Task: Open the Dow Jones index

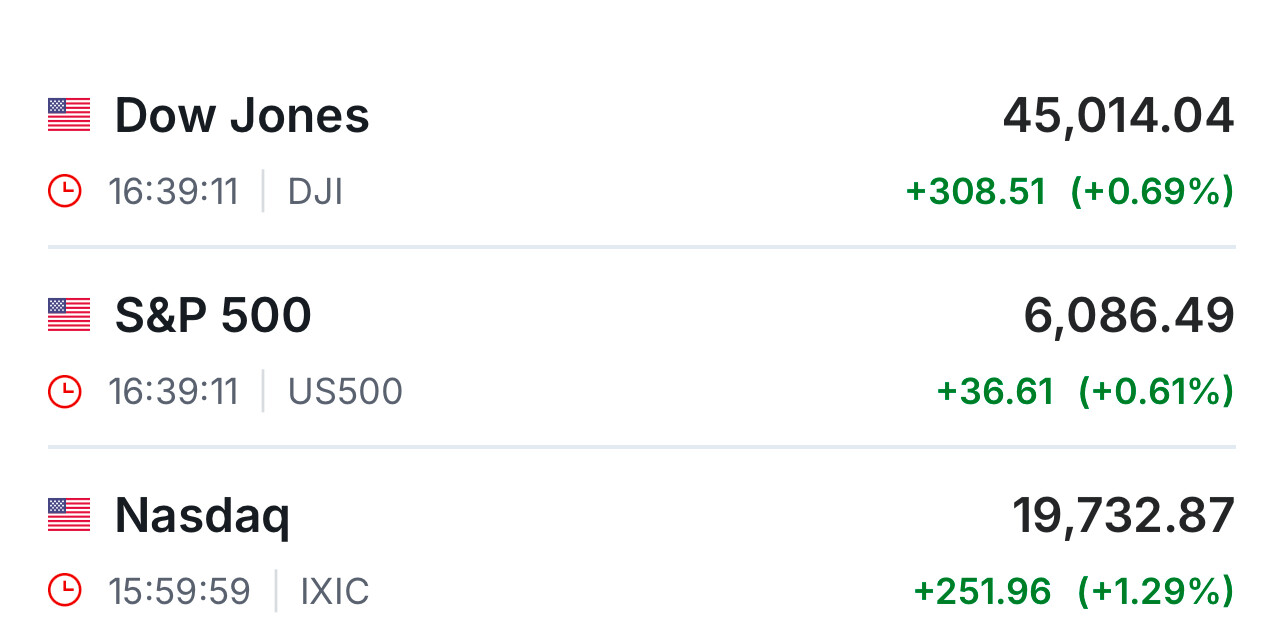Action: [242, 116]
